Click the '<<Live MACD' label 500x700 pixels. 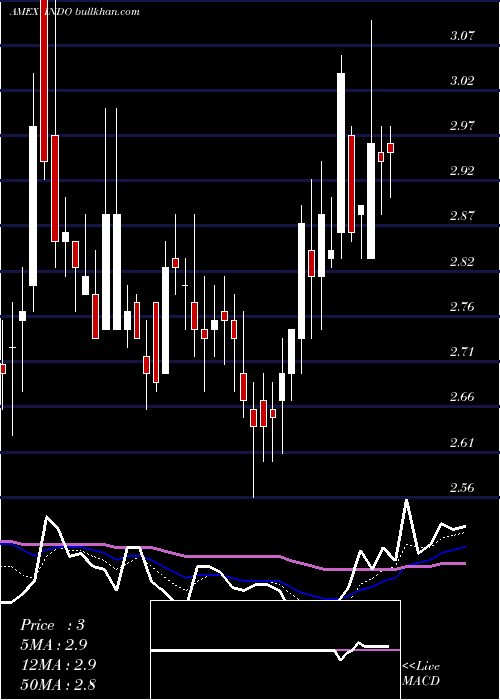tap(421, 673)
